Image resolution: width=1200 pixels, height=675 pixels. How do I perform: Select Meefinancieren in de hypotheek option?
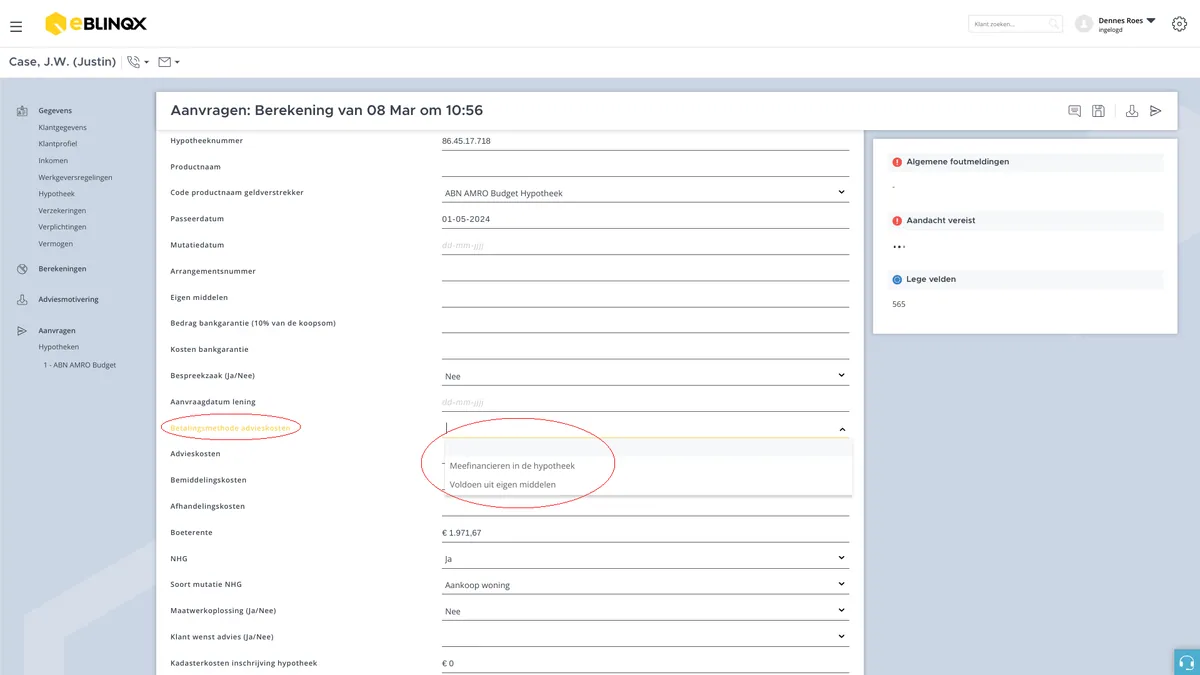pyautogui.click(x=648, y=466)
